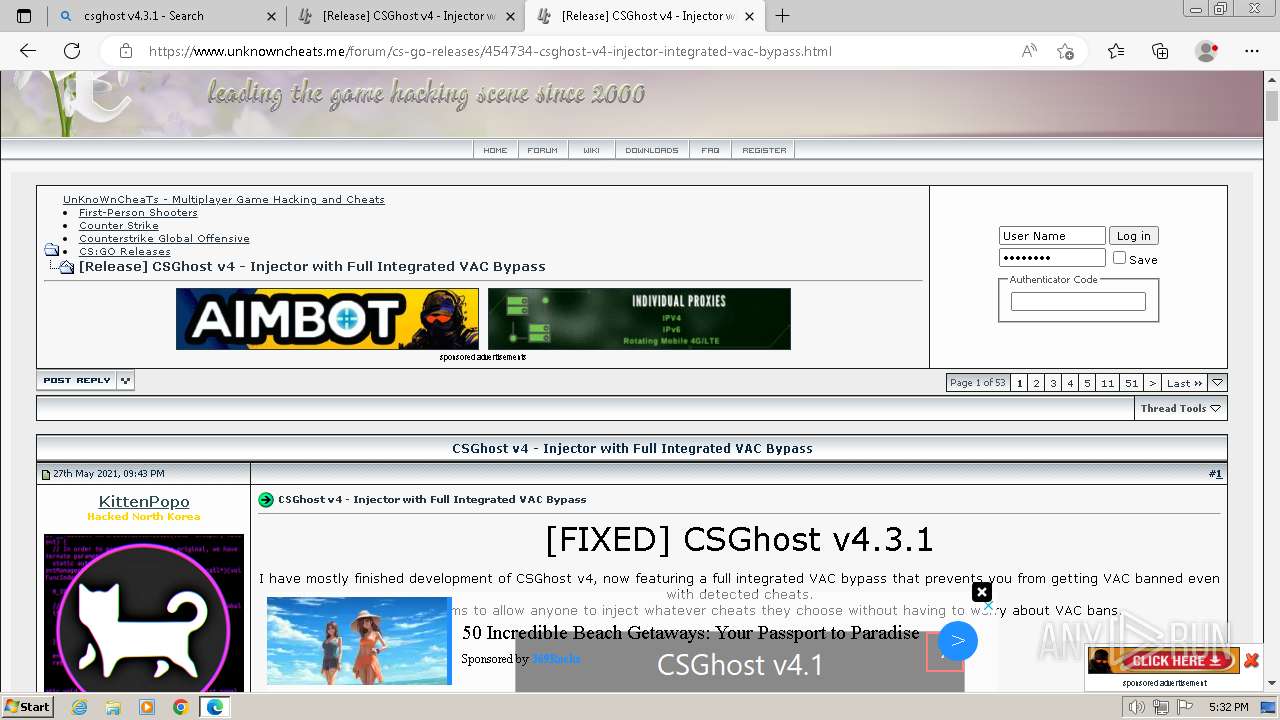
Task: Go to thread page 3
Action: tap(1053, 383)
